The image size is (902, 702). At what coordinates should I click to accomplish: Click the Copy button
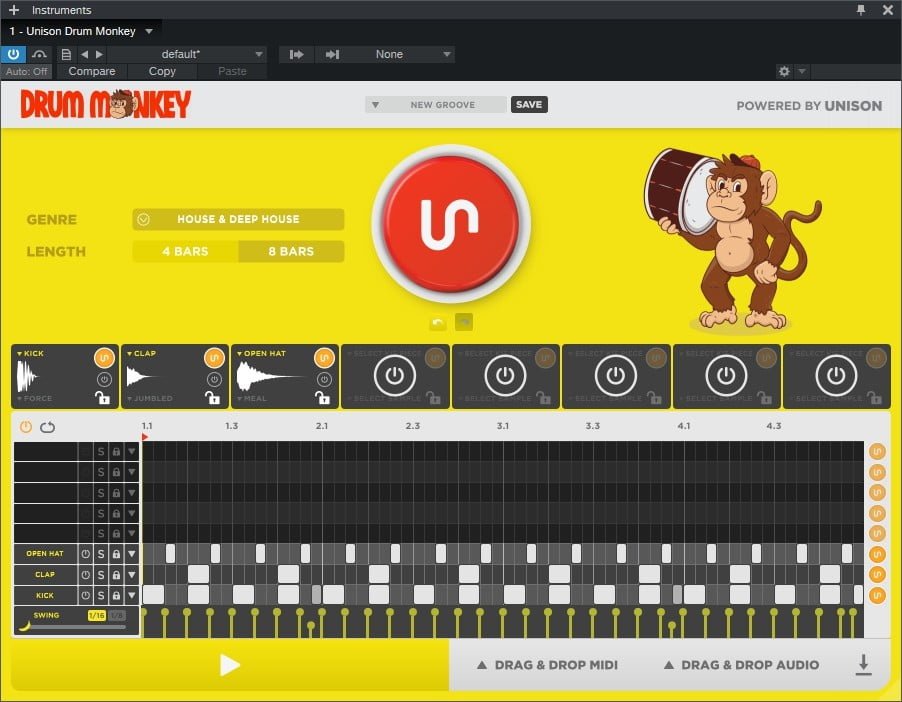pos(162,71)
